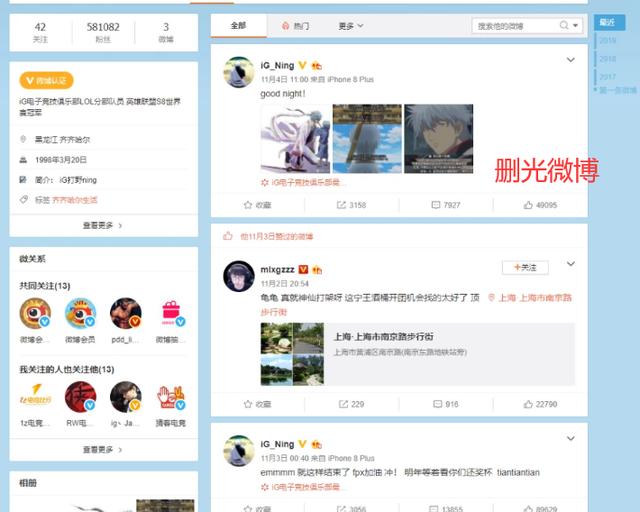640x512 pixels.
Task: Select the 最近 timeline button
Action: [609, 22]
